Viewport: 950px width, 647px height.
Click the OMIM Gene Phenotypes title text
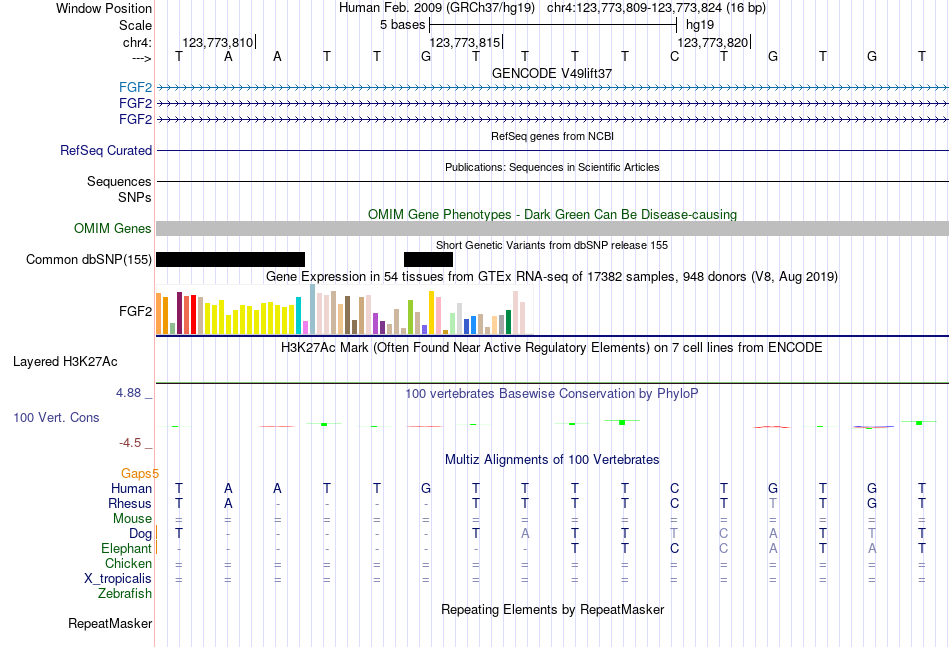[x=552, y=214]
